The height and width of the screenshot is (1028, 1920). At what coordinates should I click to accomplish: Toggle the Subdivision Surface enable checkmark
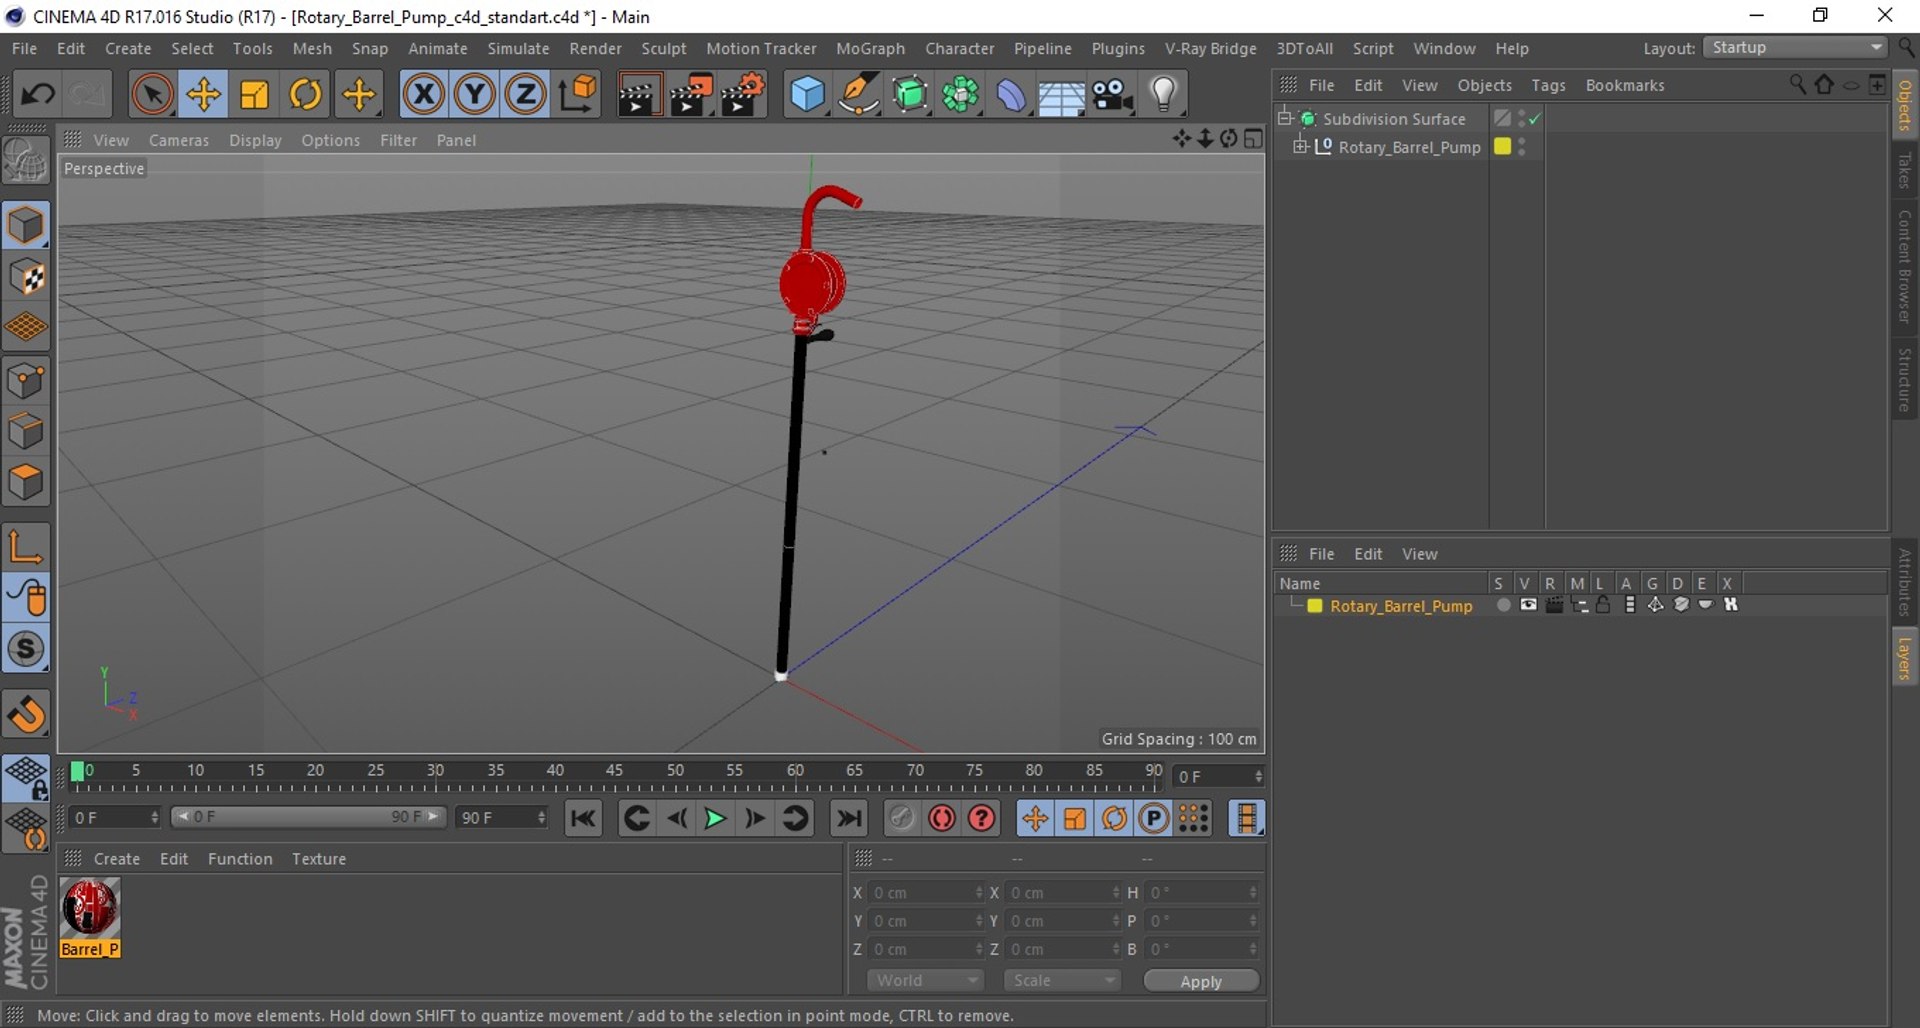(1535, 118)
